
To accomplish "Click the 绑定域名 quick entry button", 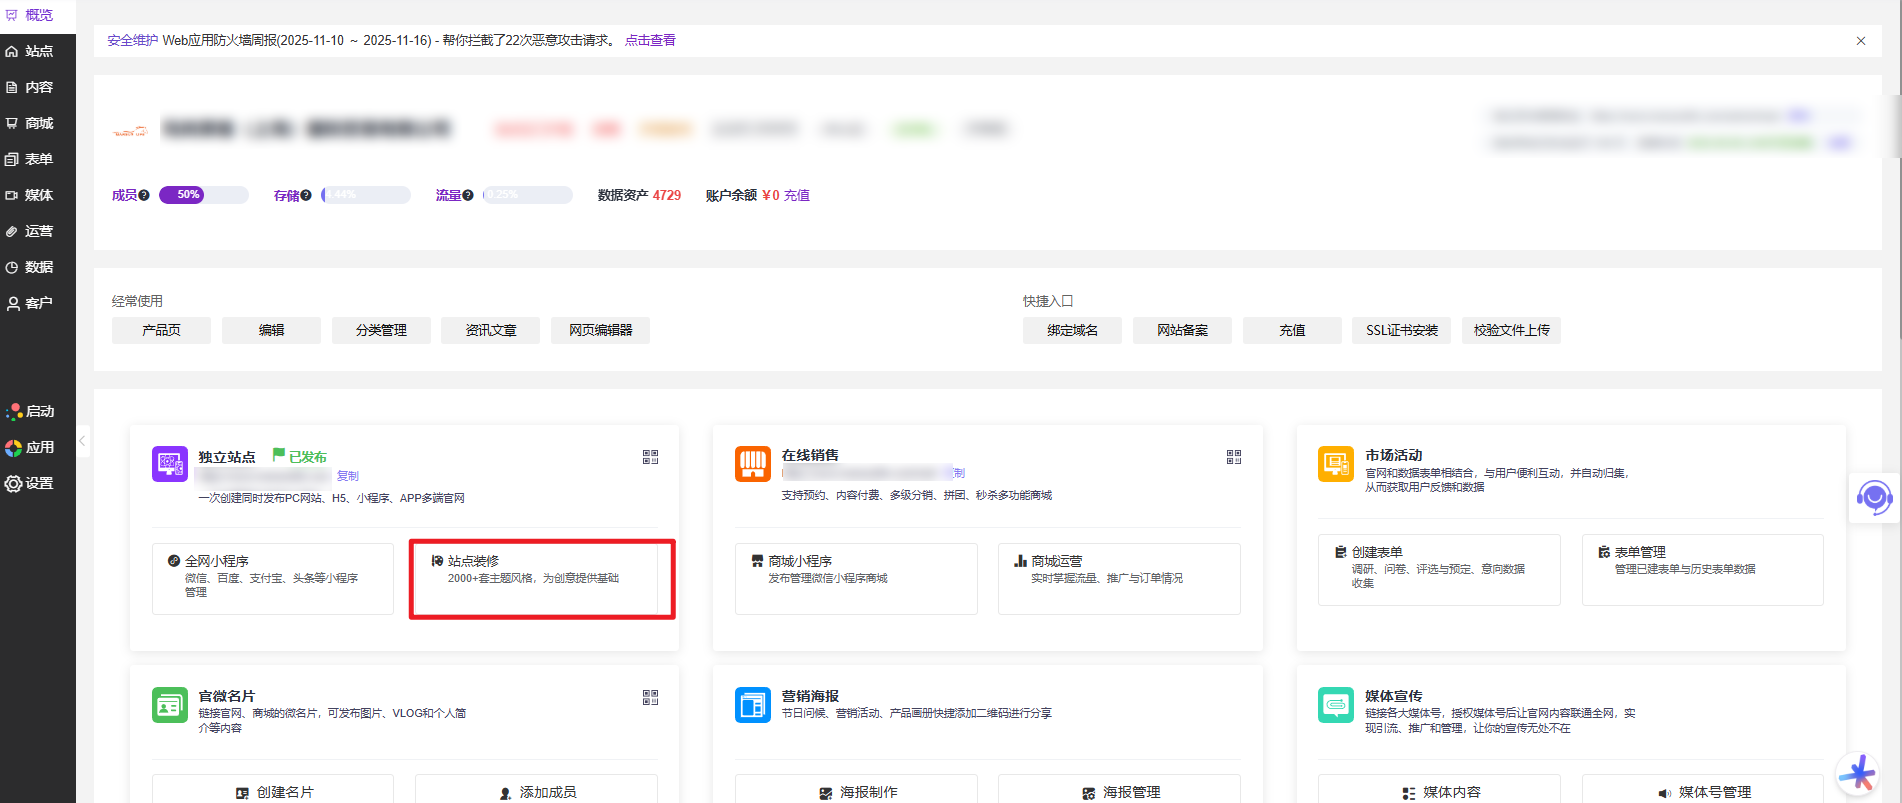I will pos(1071,330).
